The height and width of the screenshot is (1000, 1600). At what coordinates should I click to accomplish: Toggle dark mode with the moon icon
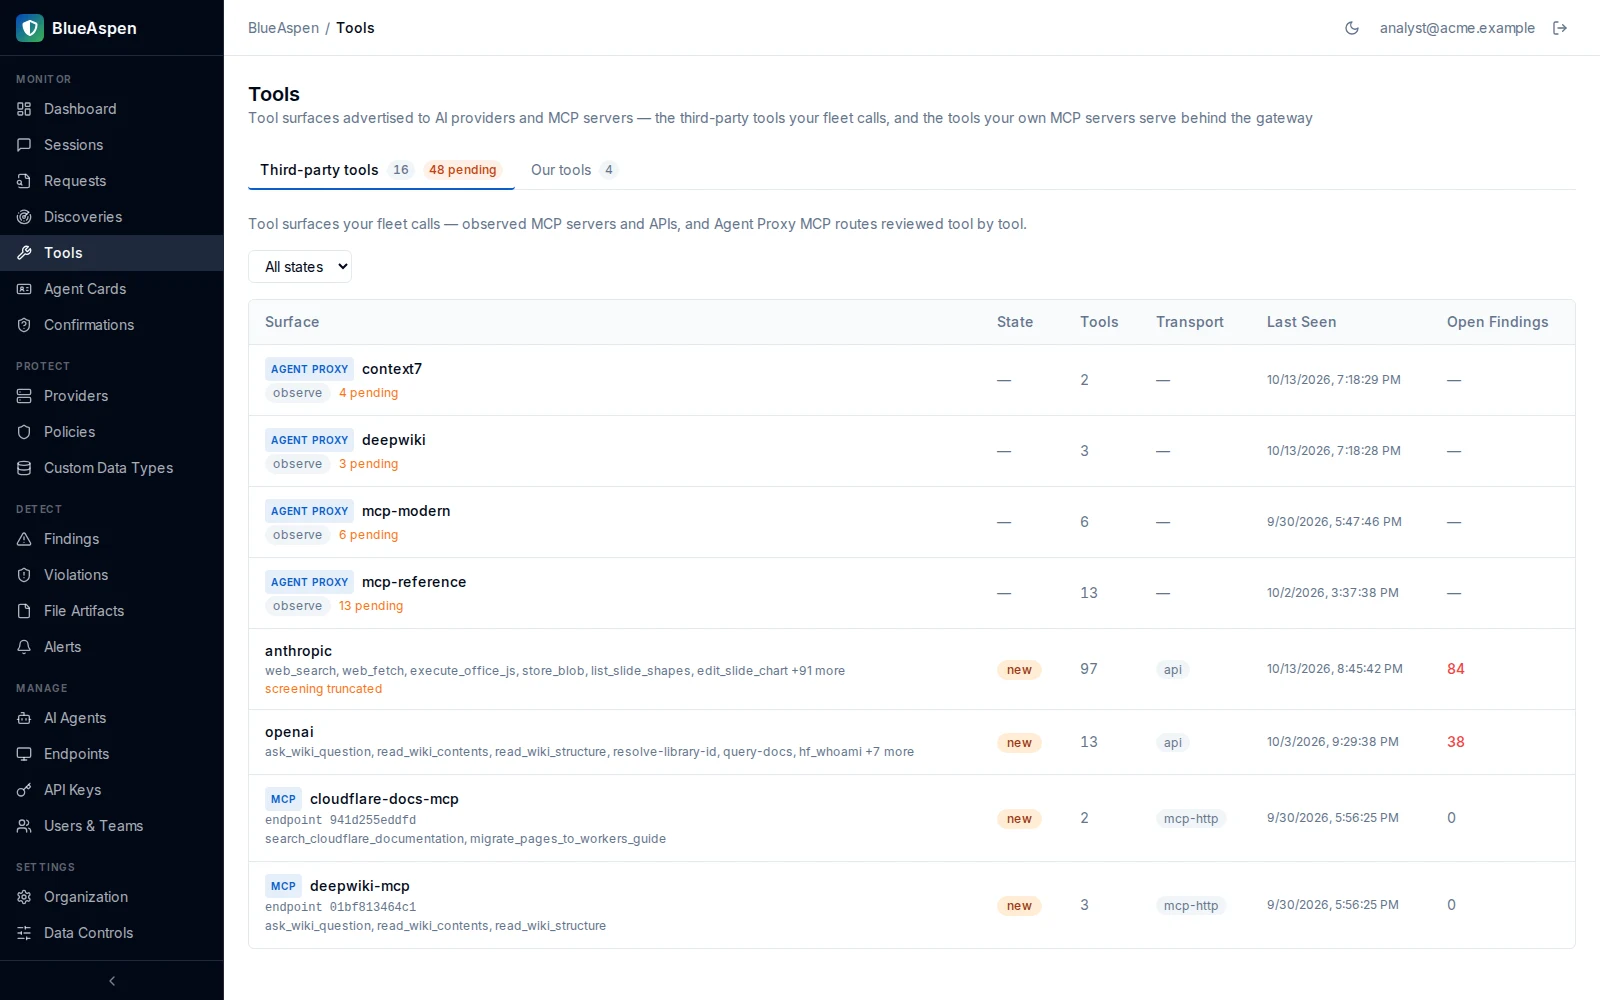(1352, 28)
